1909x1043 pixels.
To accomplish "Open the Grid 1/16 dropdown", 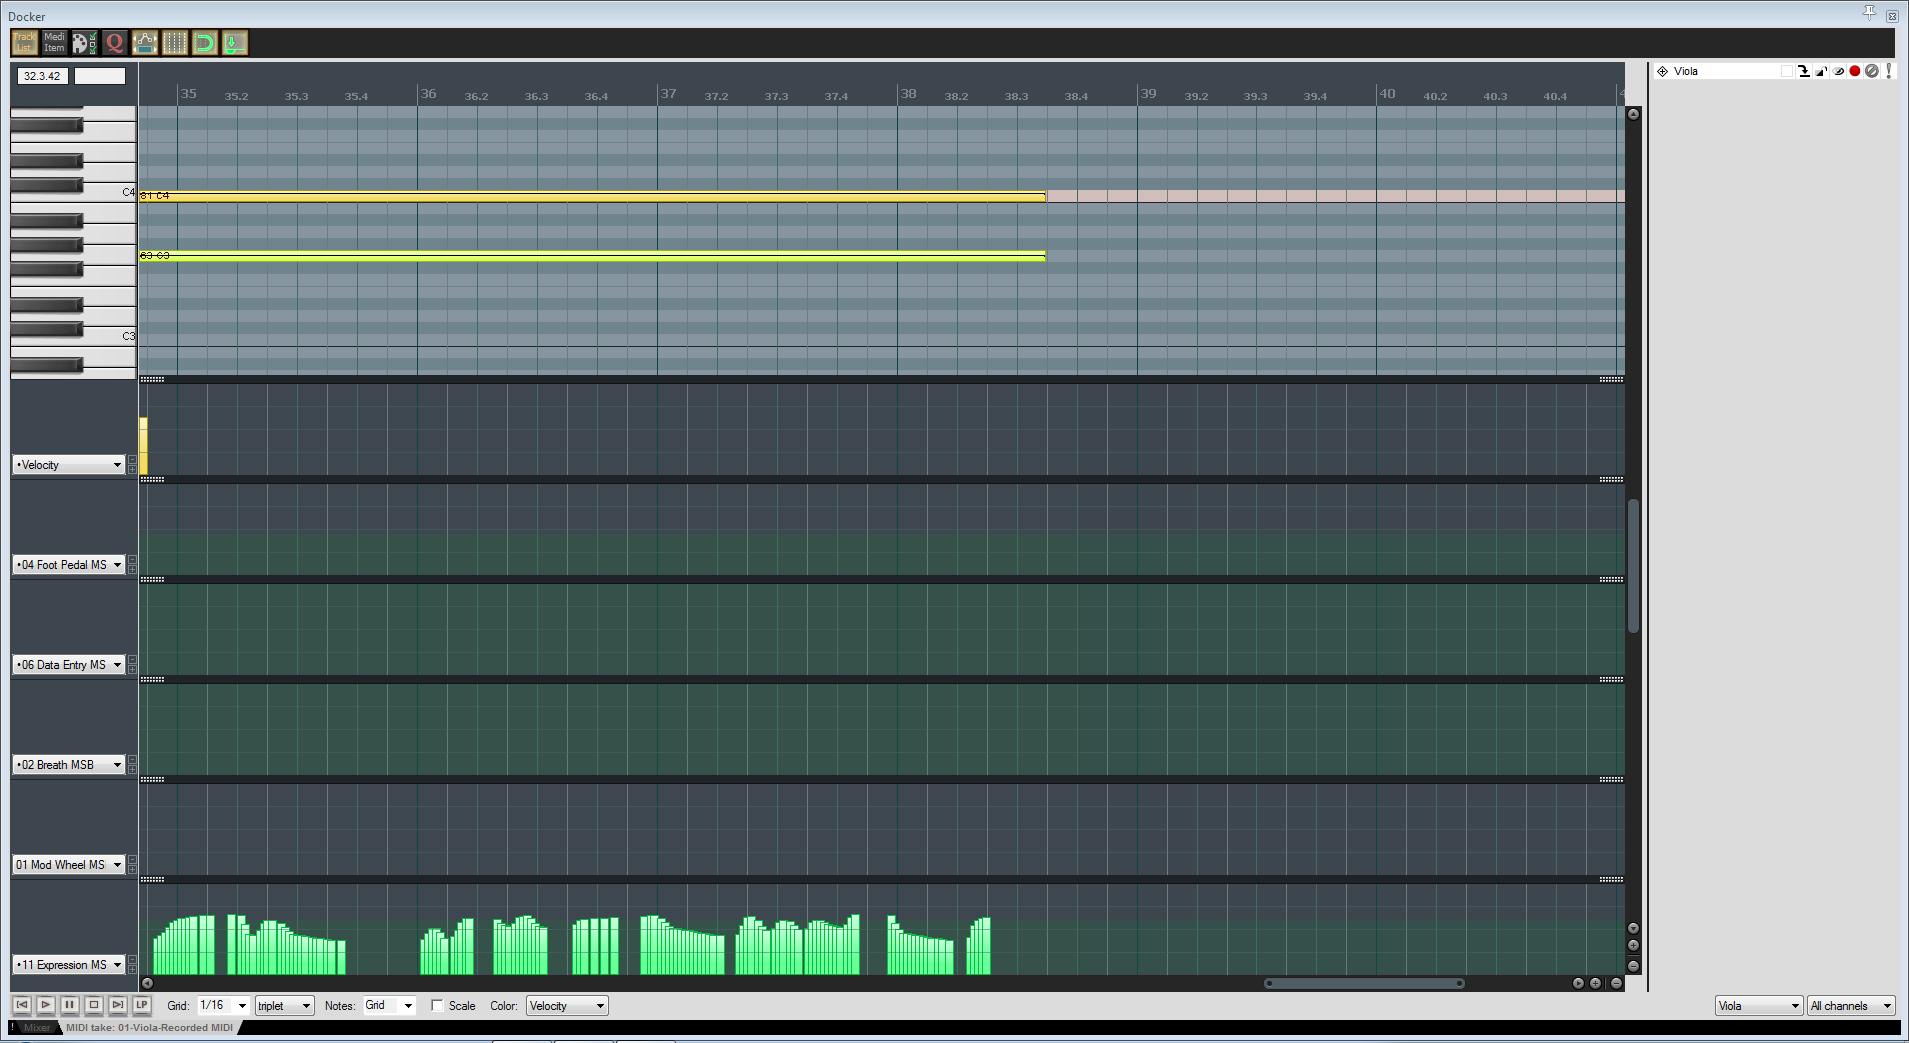I will 223,1006.
